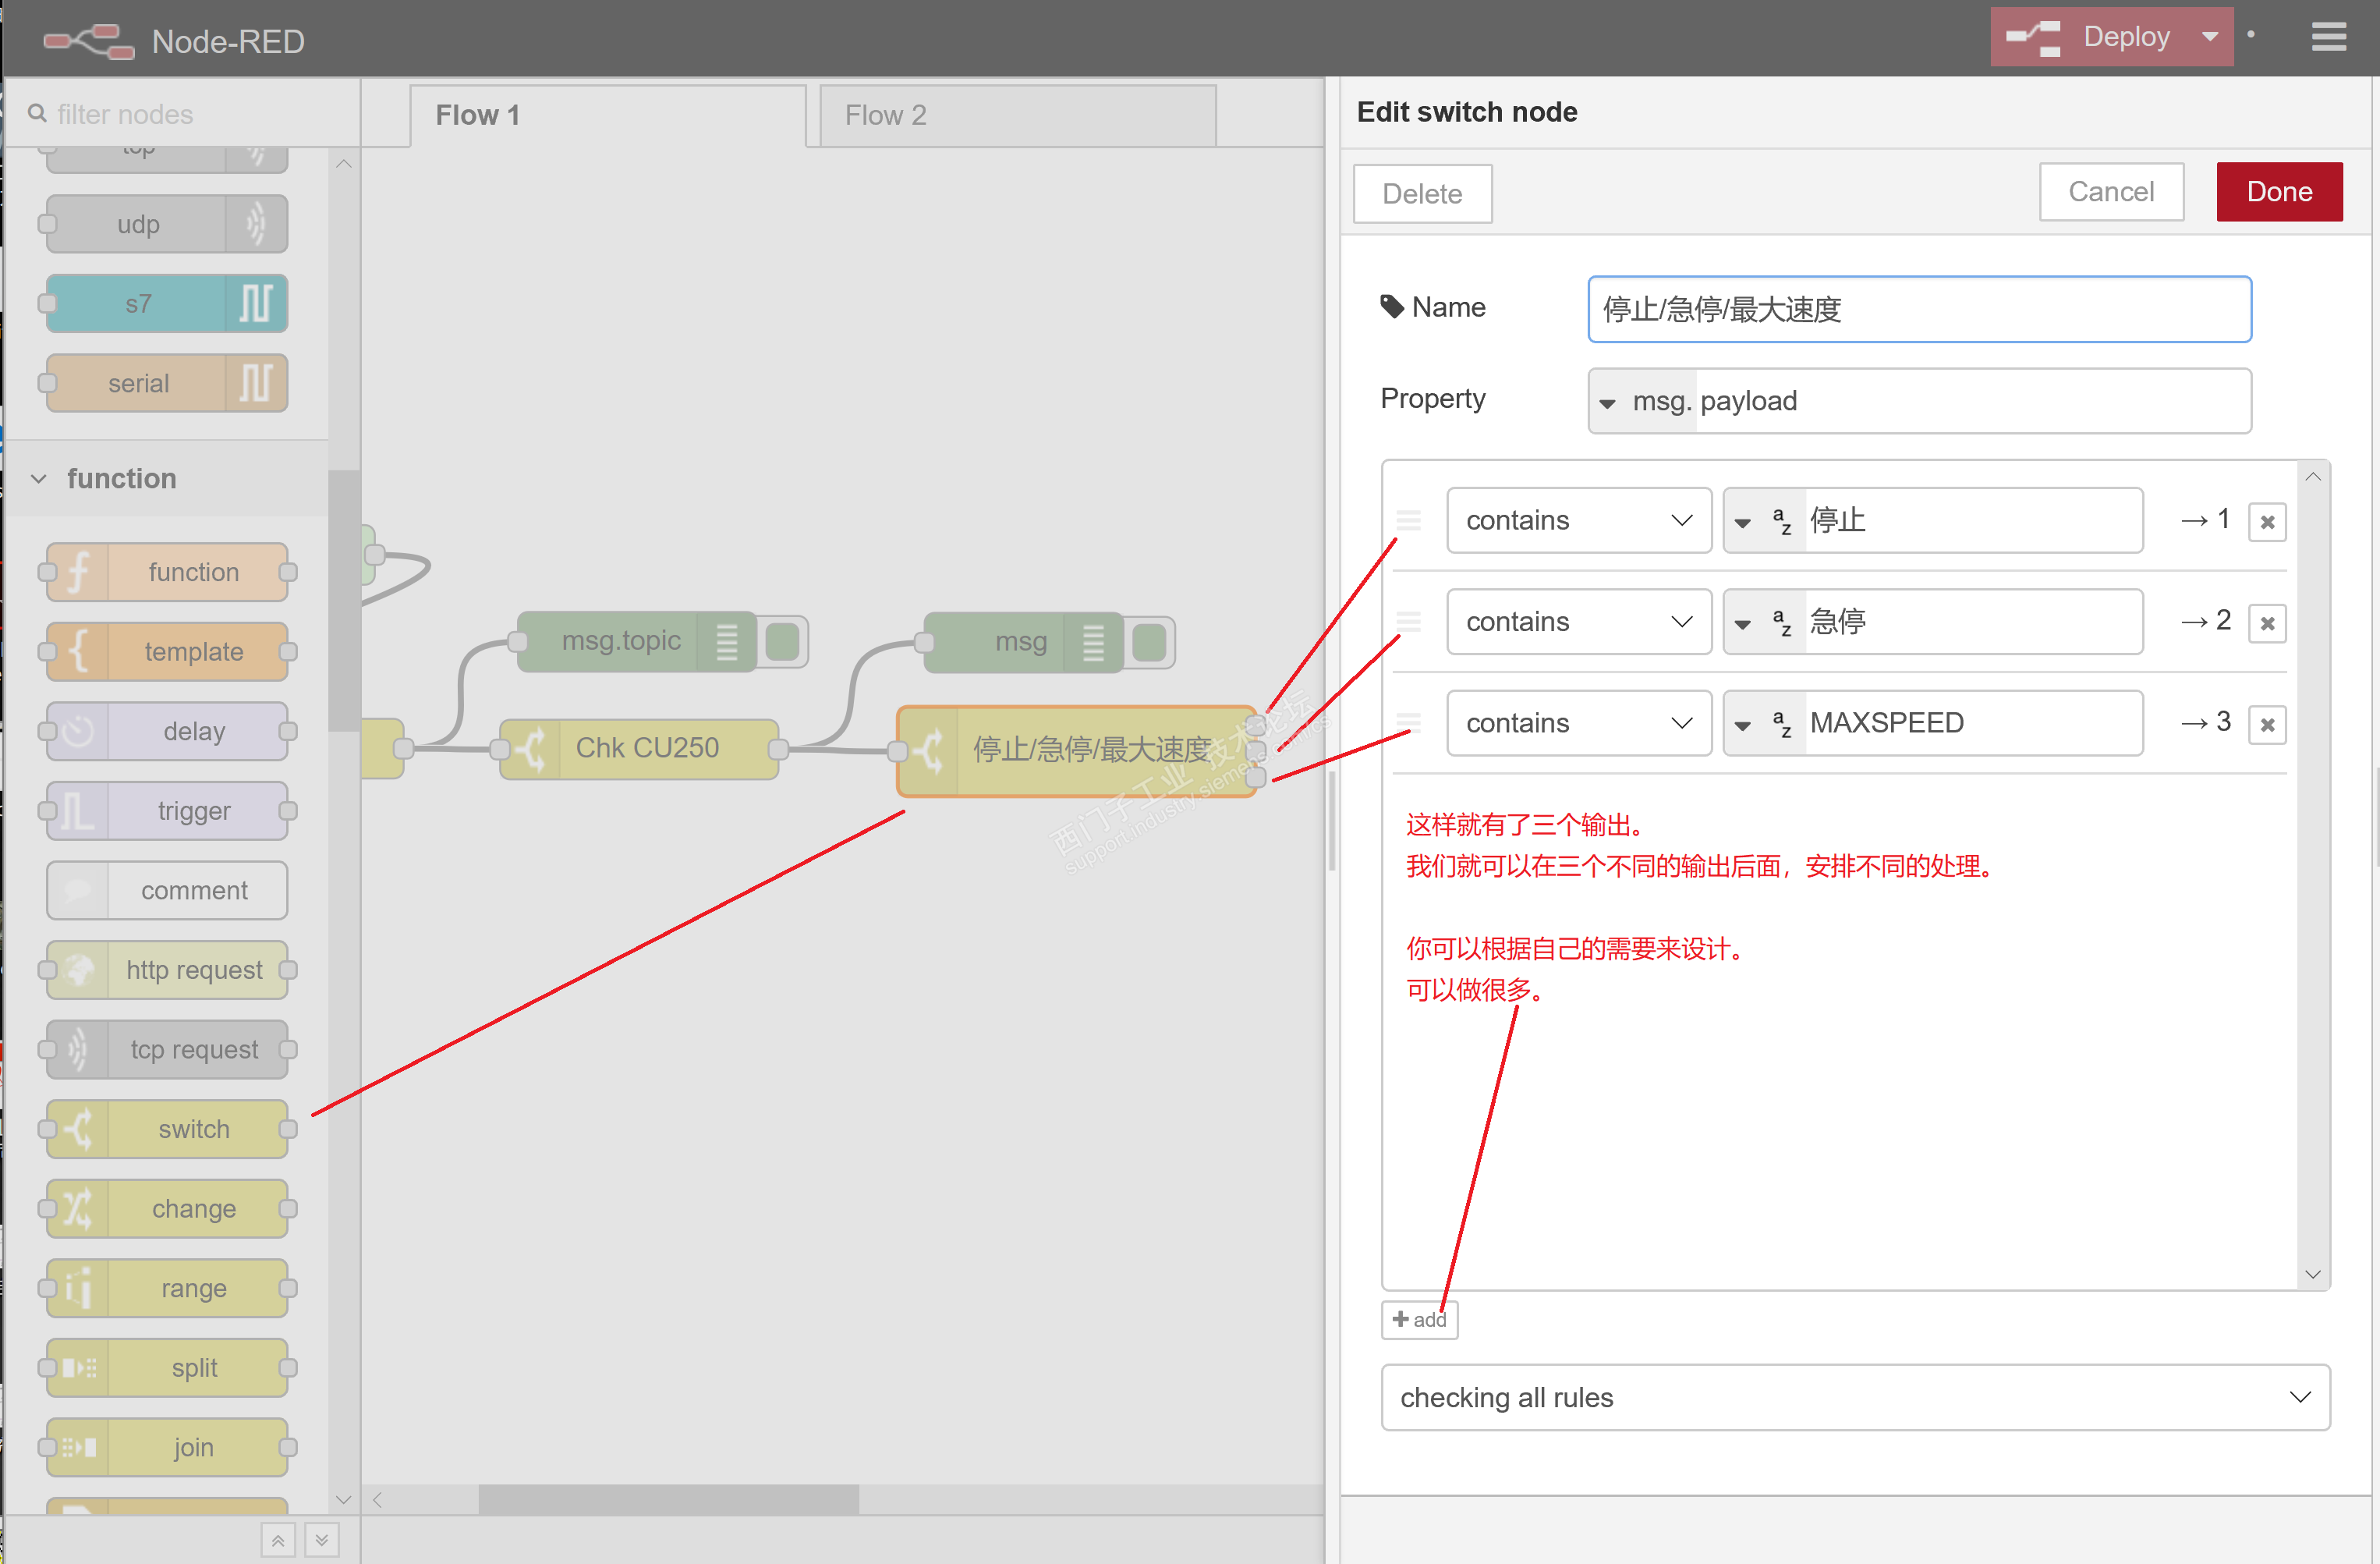Image resolution: width=2380 pixels, height=1564 pixels.
Task: Click the add rule button
Action: pos(1419,1319)
